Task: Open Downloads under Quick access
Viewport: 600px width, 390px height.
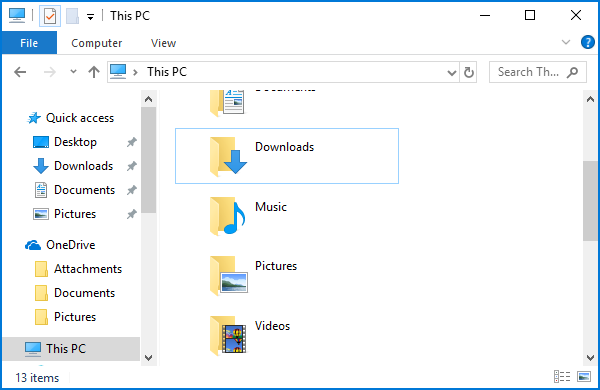Action: coord(83,166)
